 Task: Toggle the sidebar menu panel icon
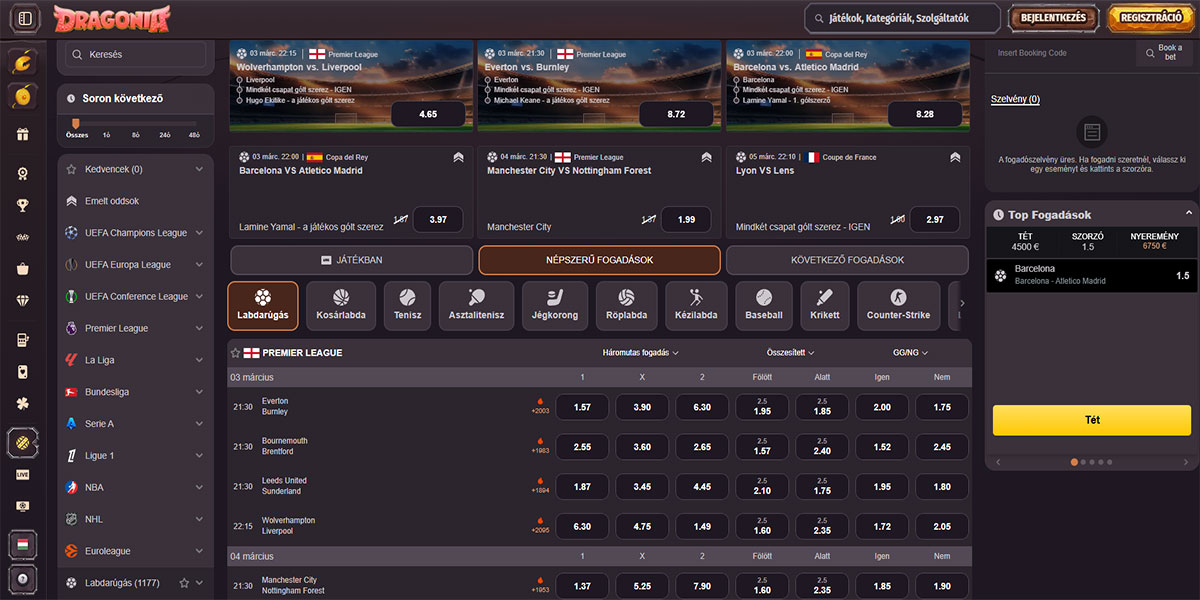(x=25, y=18)
